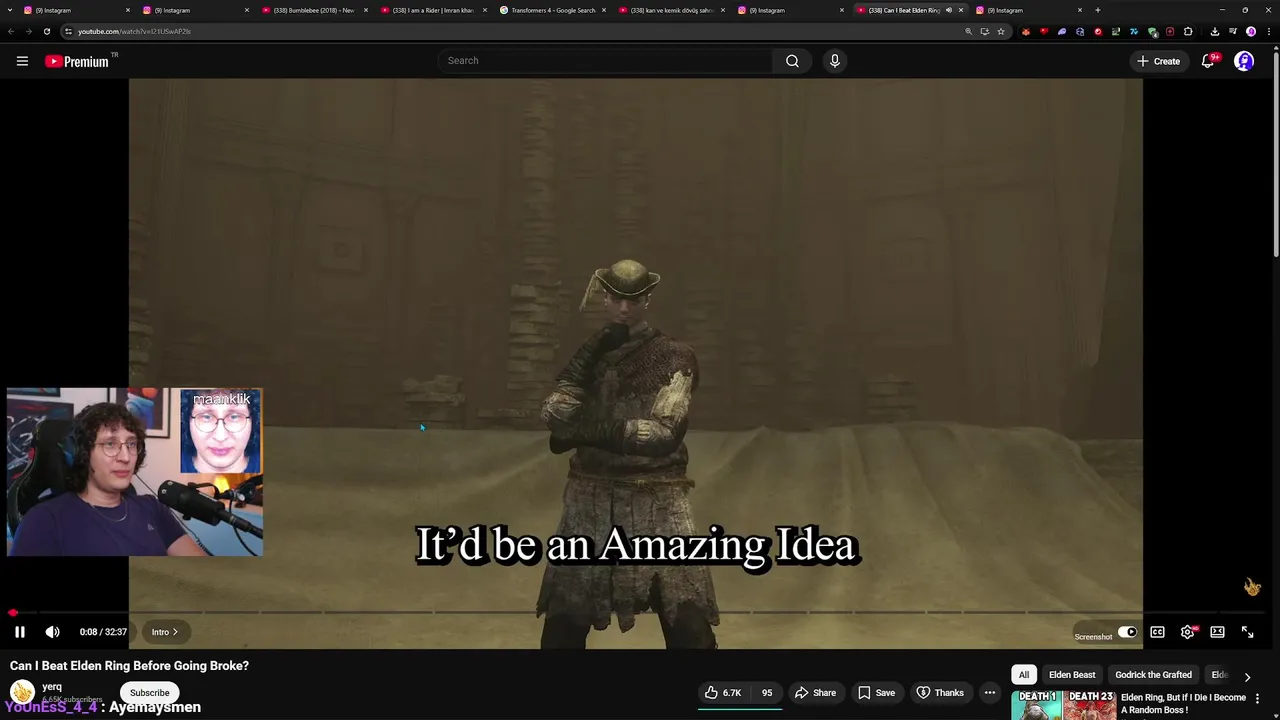Open DEATH 1 DEATH 23 video thumbnail
1280x720 pixels.
[x=1063, y=705]
